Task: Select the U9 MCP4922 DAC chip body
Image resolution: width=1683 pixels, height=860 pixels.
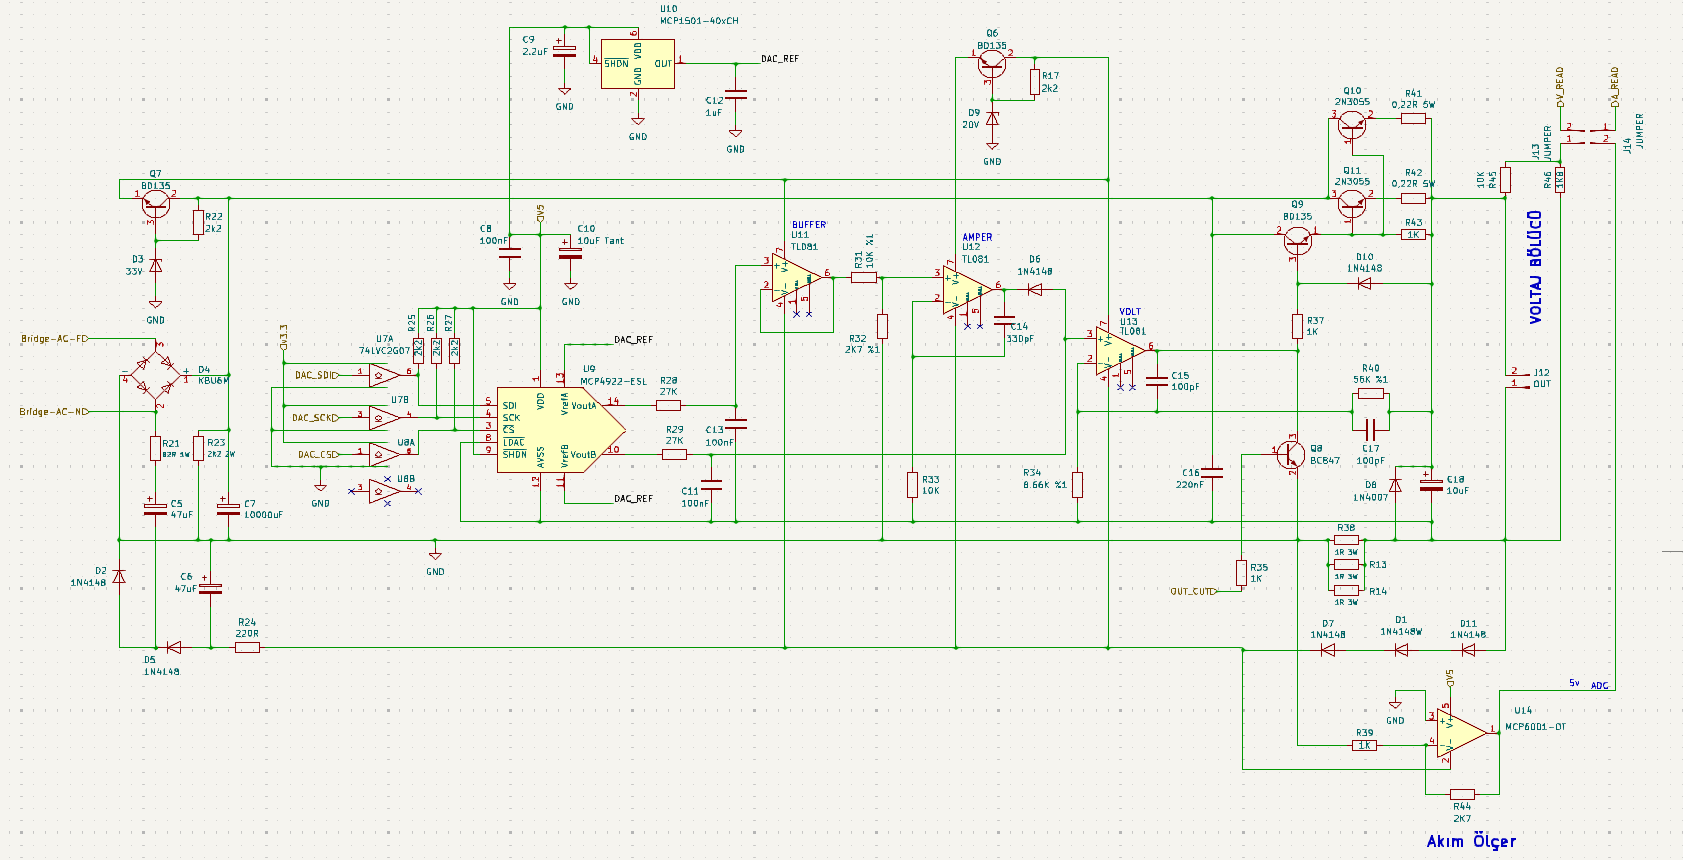Action: coord(561,430)
